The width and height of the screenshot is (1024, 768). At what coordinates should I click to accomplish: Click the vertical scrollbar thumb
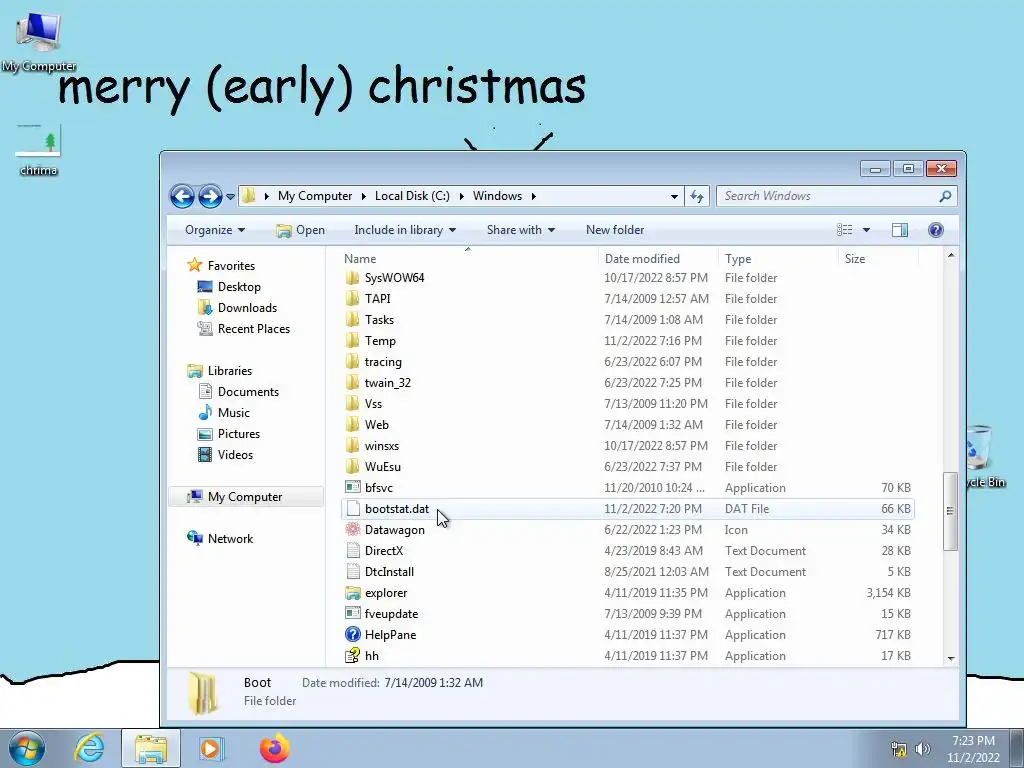951,511
